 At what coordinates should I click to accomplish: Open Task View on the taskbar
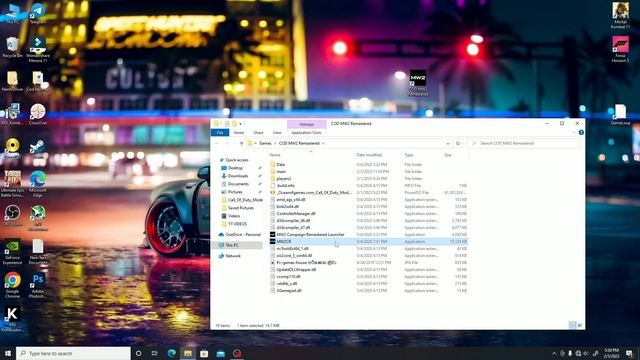(x=155, y=353)
